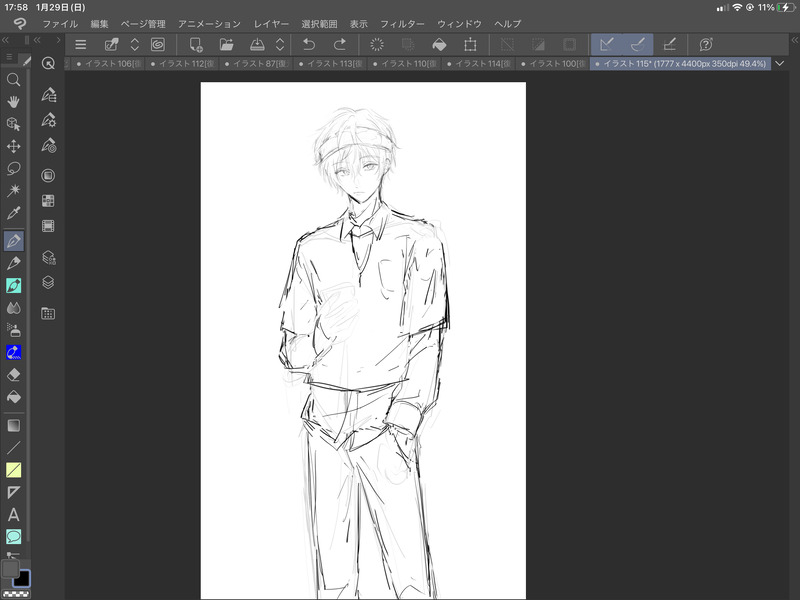Screen dimensions: 800x600
Task: Toggle Snap to Grid
Action: coord(670,44)
